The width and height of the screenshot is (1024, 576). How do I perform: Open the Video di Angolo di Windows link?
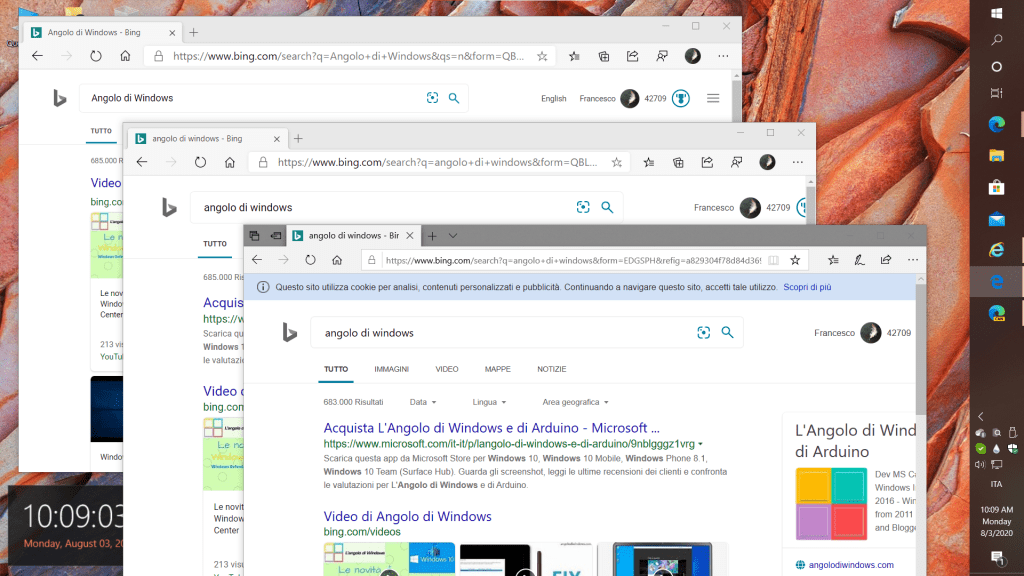407,517
